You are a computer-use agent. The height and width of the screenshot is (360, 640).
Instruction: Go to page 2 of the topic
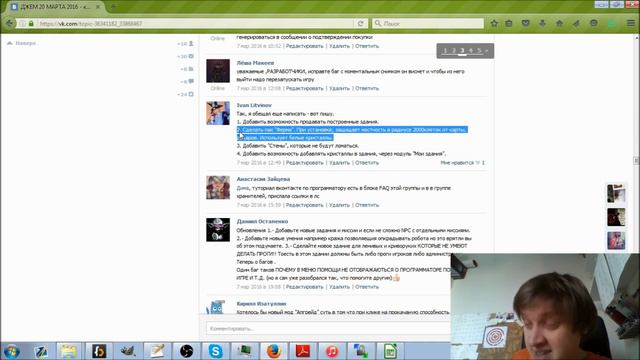pos(453,51)
